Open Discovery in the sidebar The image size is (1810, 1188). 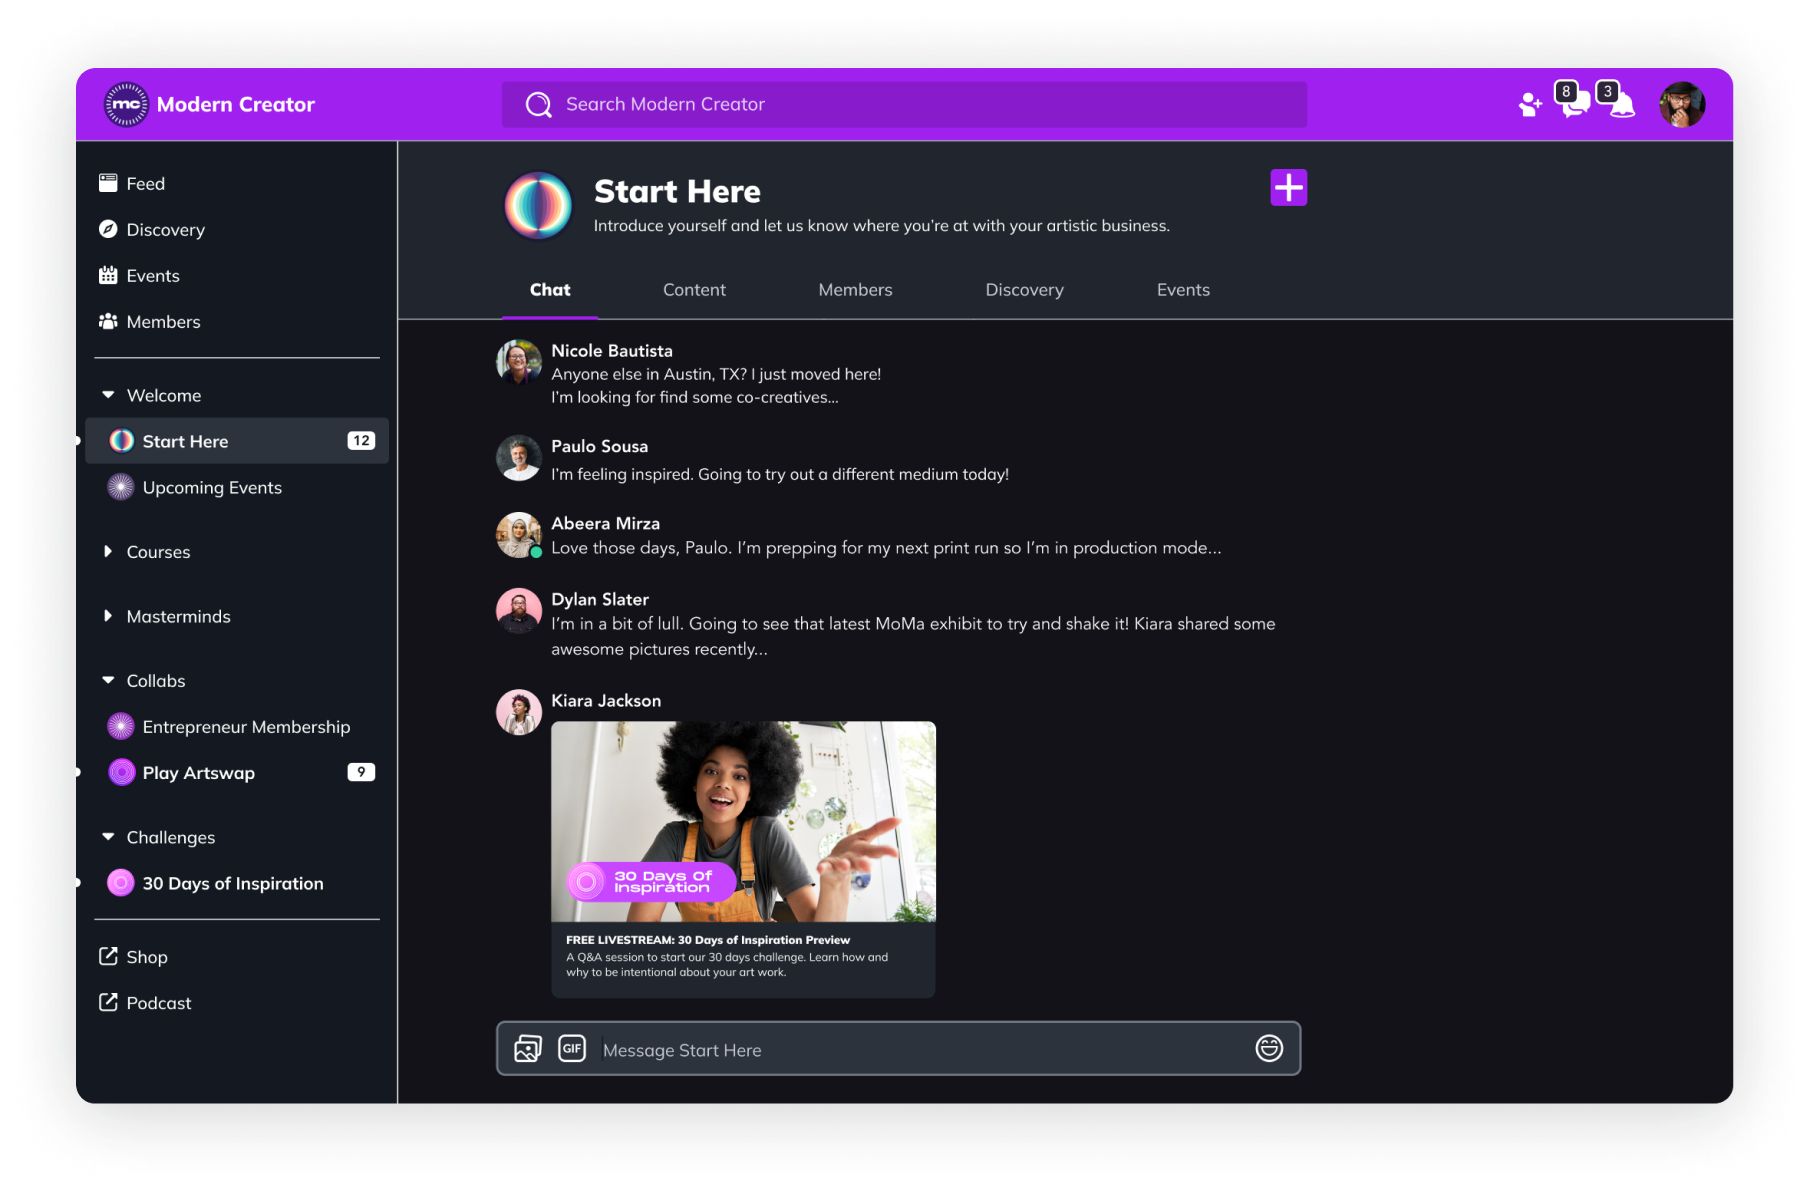coord(166,229)
